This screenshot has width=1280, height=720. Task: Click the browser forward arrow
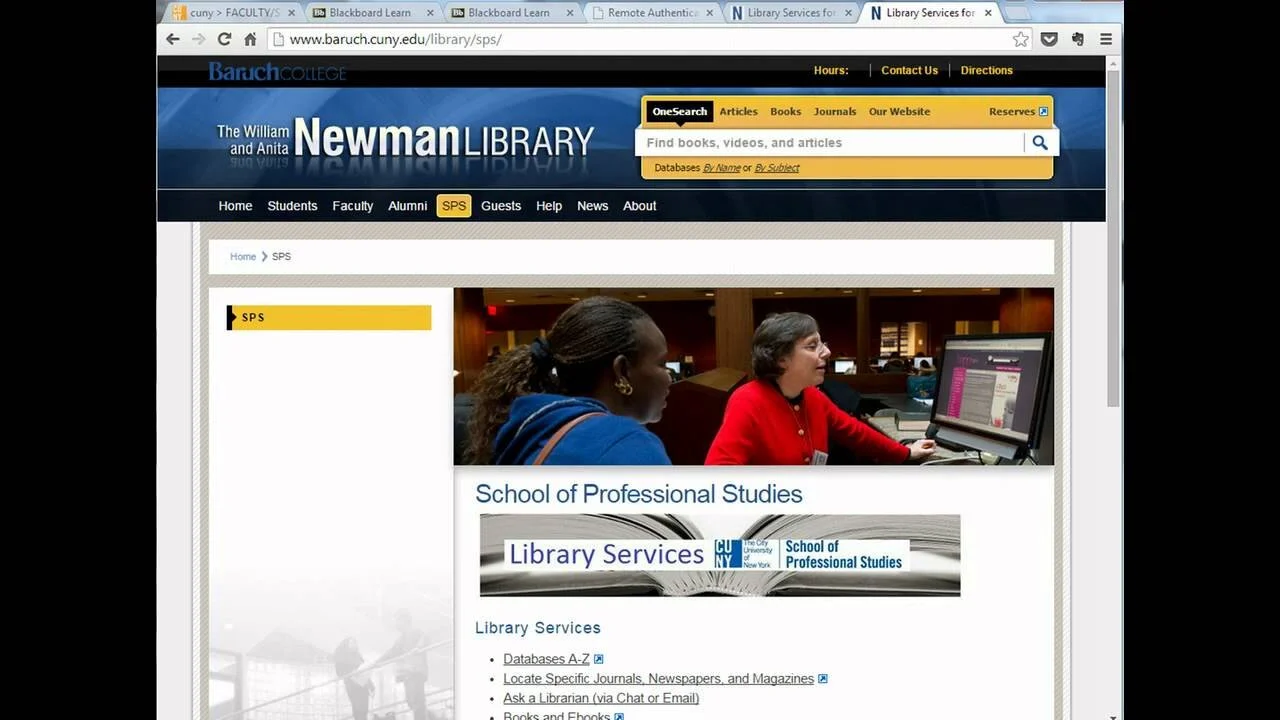(198, 39)
